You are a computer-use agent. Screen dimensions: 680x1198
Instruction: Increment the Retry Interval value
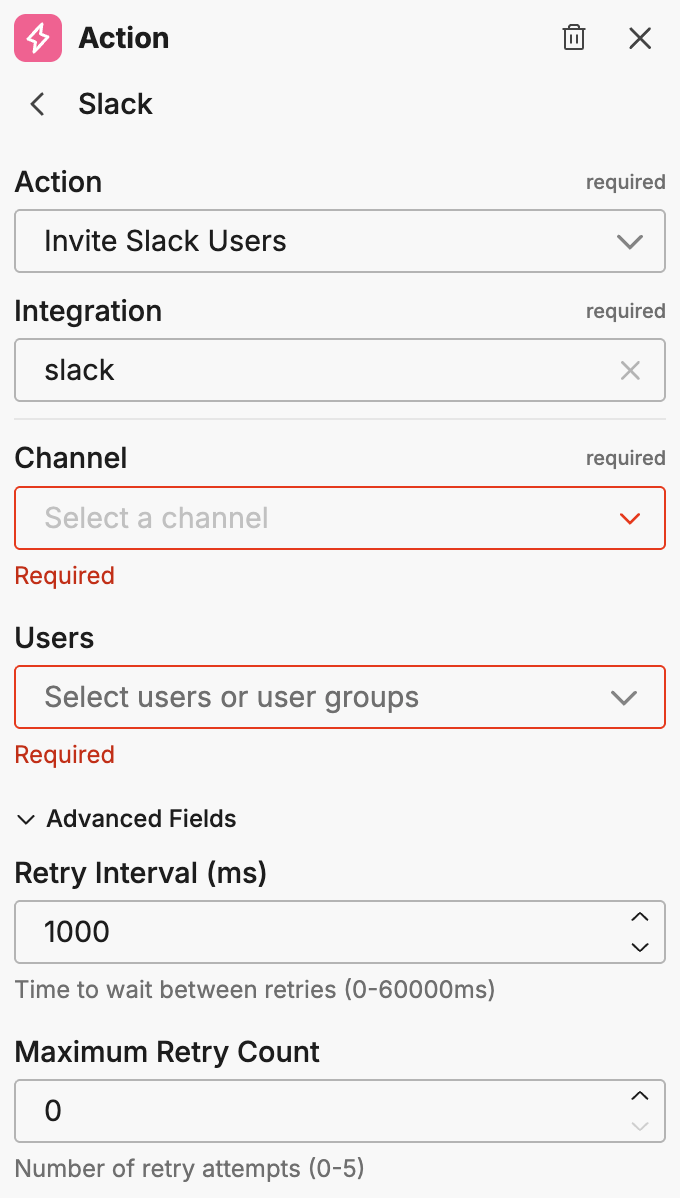coord(640,917)
